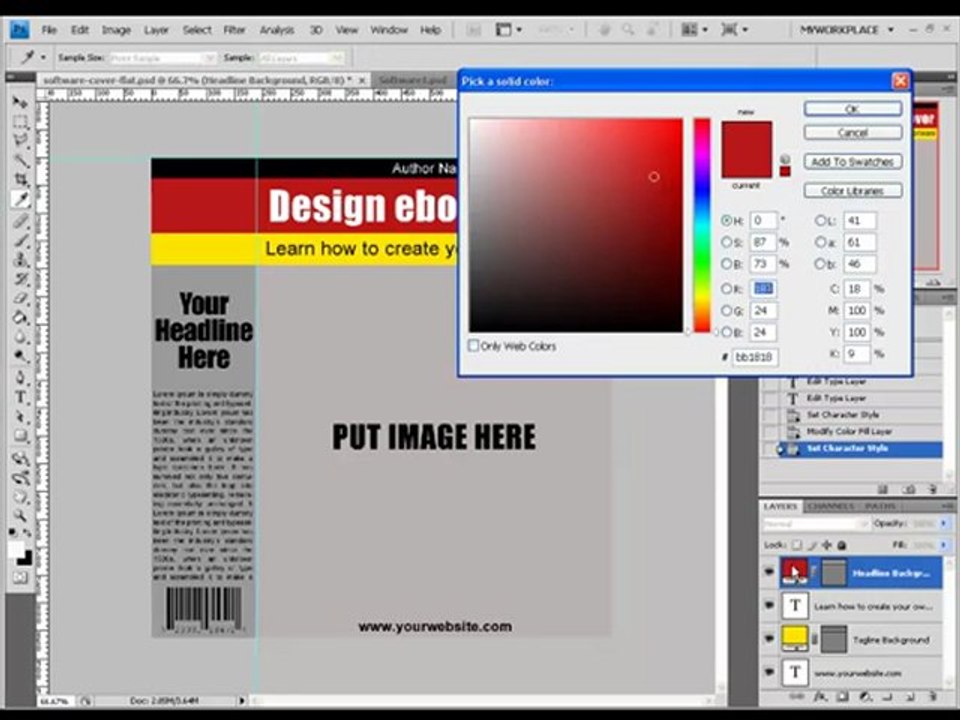Click the History panel delete state icon
Viewport: 960px width, 720px height.
pos(932,489)
